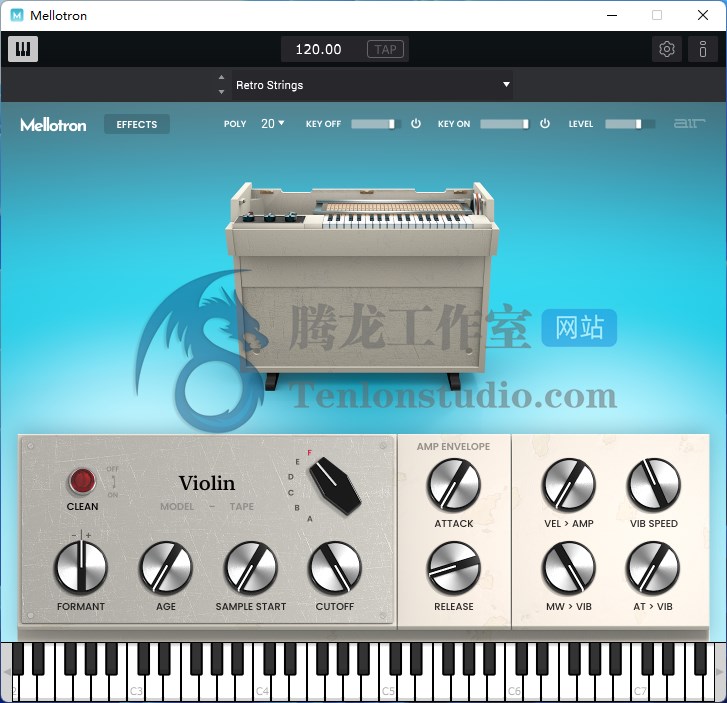Viewport: 727px width, 703px height.
Task: Shift the keyboard range left with arrow
Action: coord(6,672)
